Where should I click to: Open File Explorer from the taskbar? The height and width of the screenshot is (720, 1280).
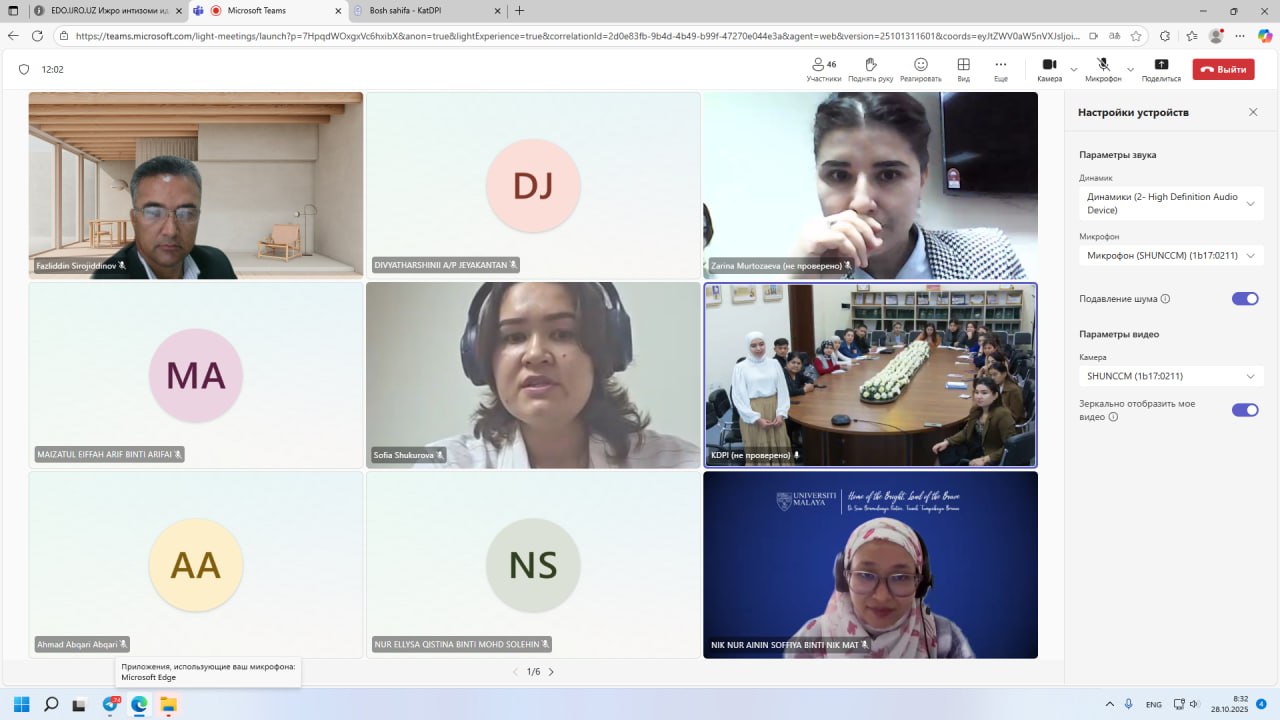(x=168, y=704)
